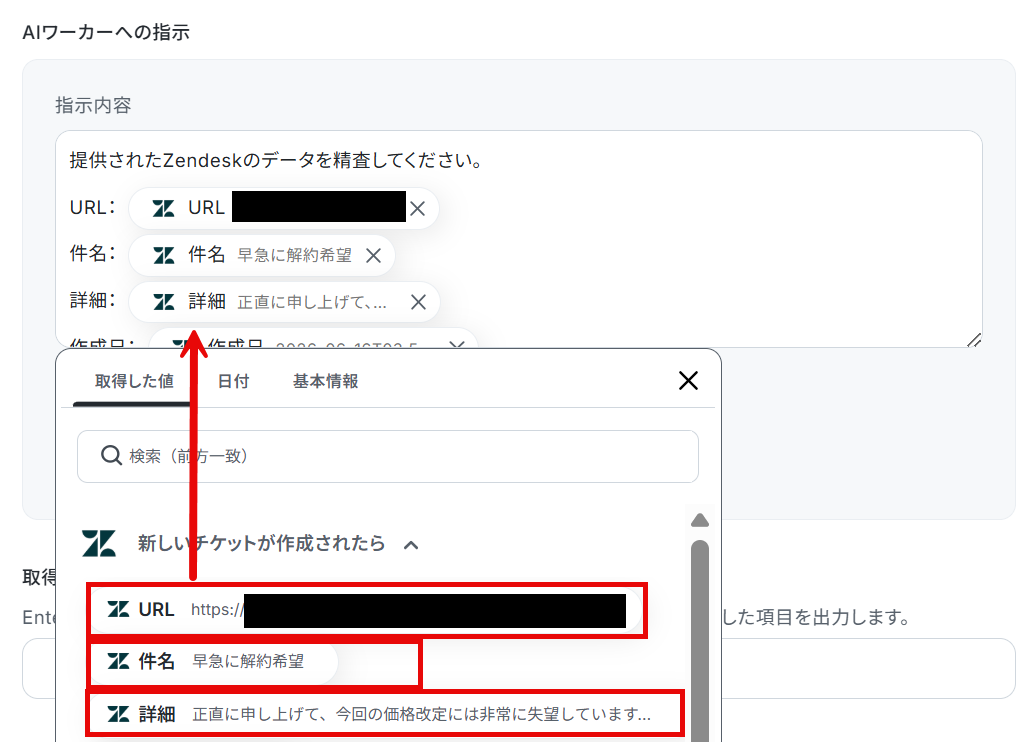Click the Zendesk icon in the 件名 list row
This screenshot has height=742, width=1033.
tap(119, 661)
